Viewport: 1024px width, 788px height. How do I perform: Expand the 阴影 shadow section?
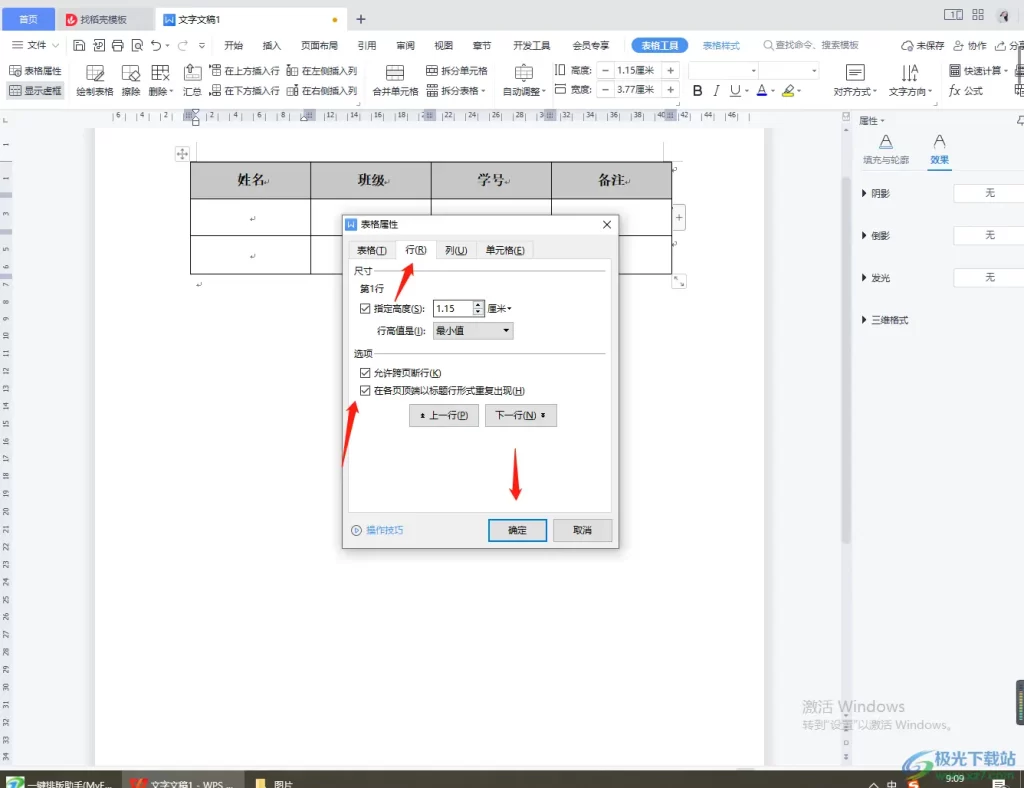coord(865,193)
